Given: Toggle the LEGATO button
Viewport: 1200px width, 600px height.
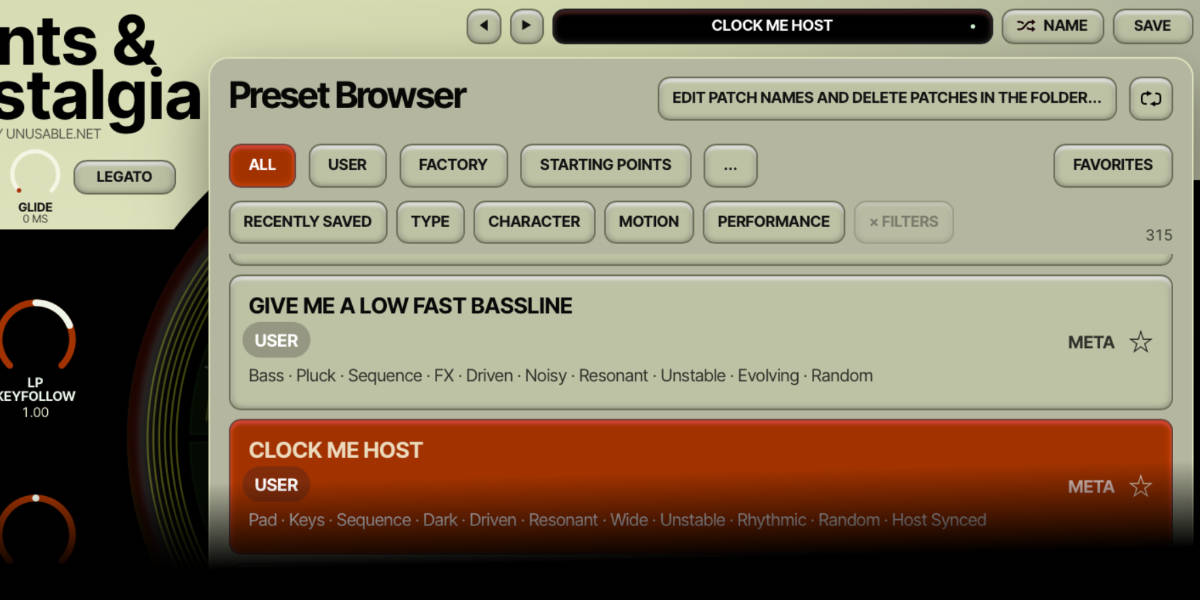Looking at the screenshot, I should tap(124, 177).
